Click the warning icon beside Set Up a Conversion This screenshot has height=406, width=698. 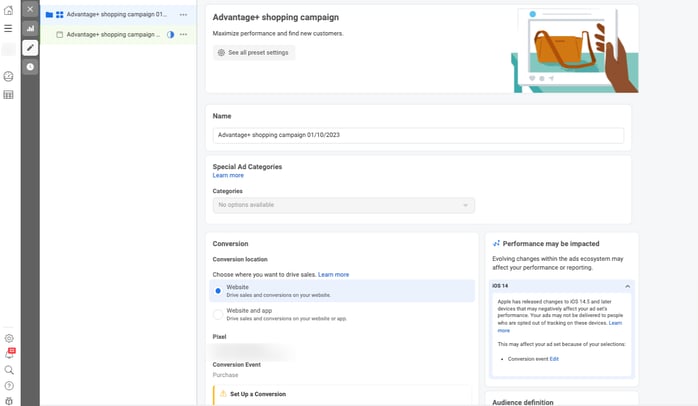coord(223,394)
